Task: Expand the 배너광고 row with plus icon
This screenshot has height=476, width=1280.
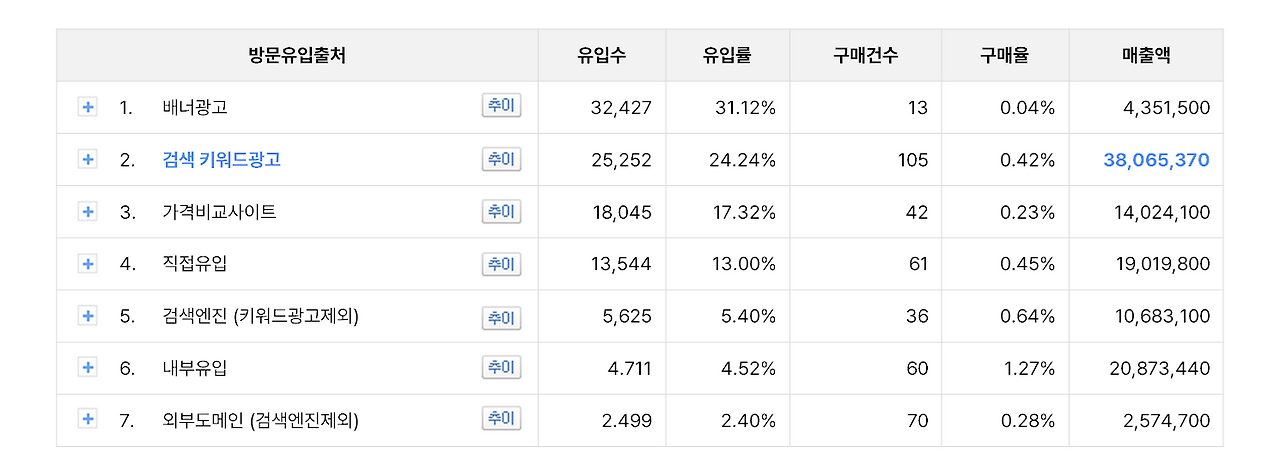Action: (x=88, y=107)
